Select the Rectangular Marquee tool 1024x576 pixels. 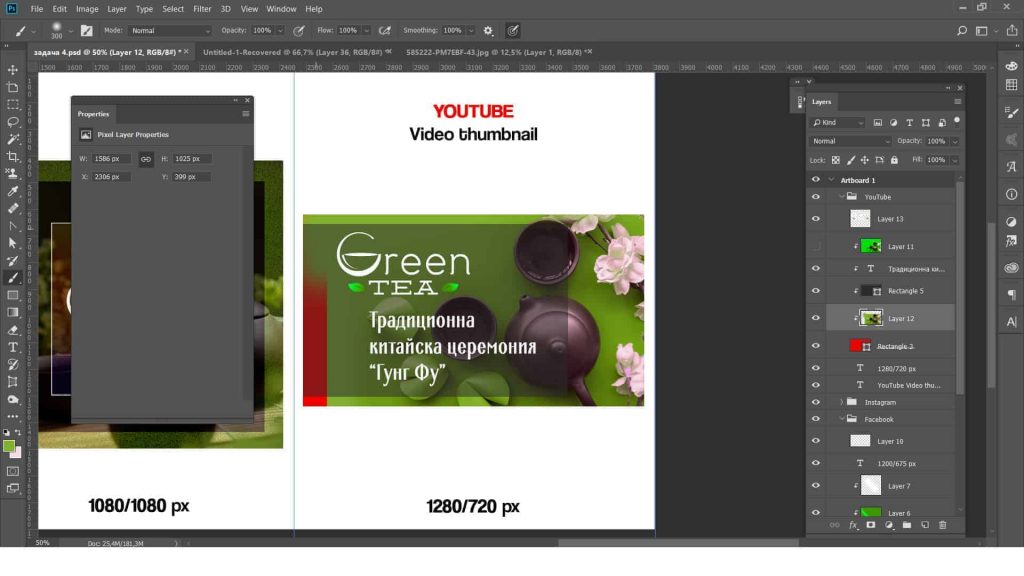coord(12,104)
